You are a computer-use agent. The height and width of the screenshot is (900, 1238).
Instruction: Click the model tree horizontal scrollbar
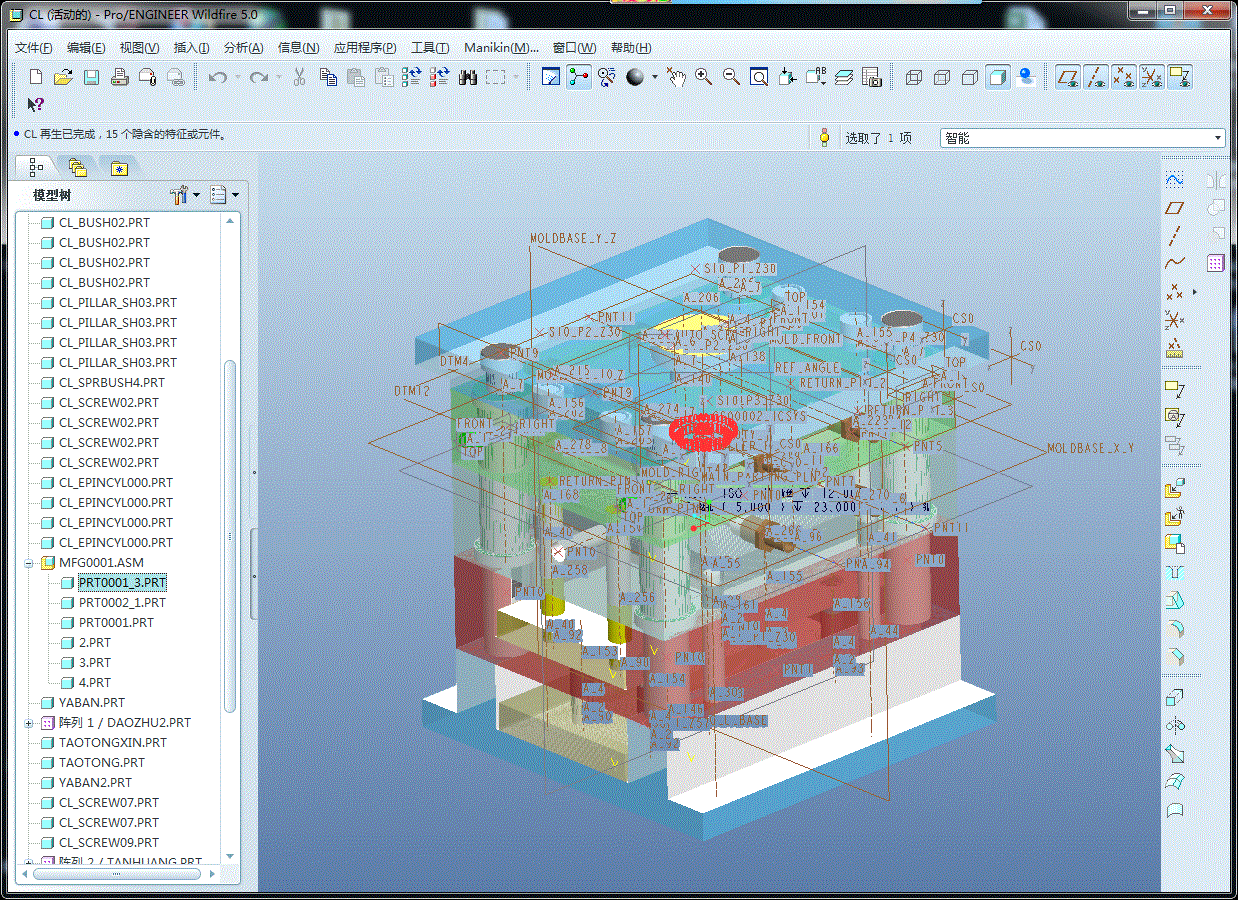pos(116,873)
